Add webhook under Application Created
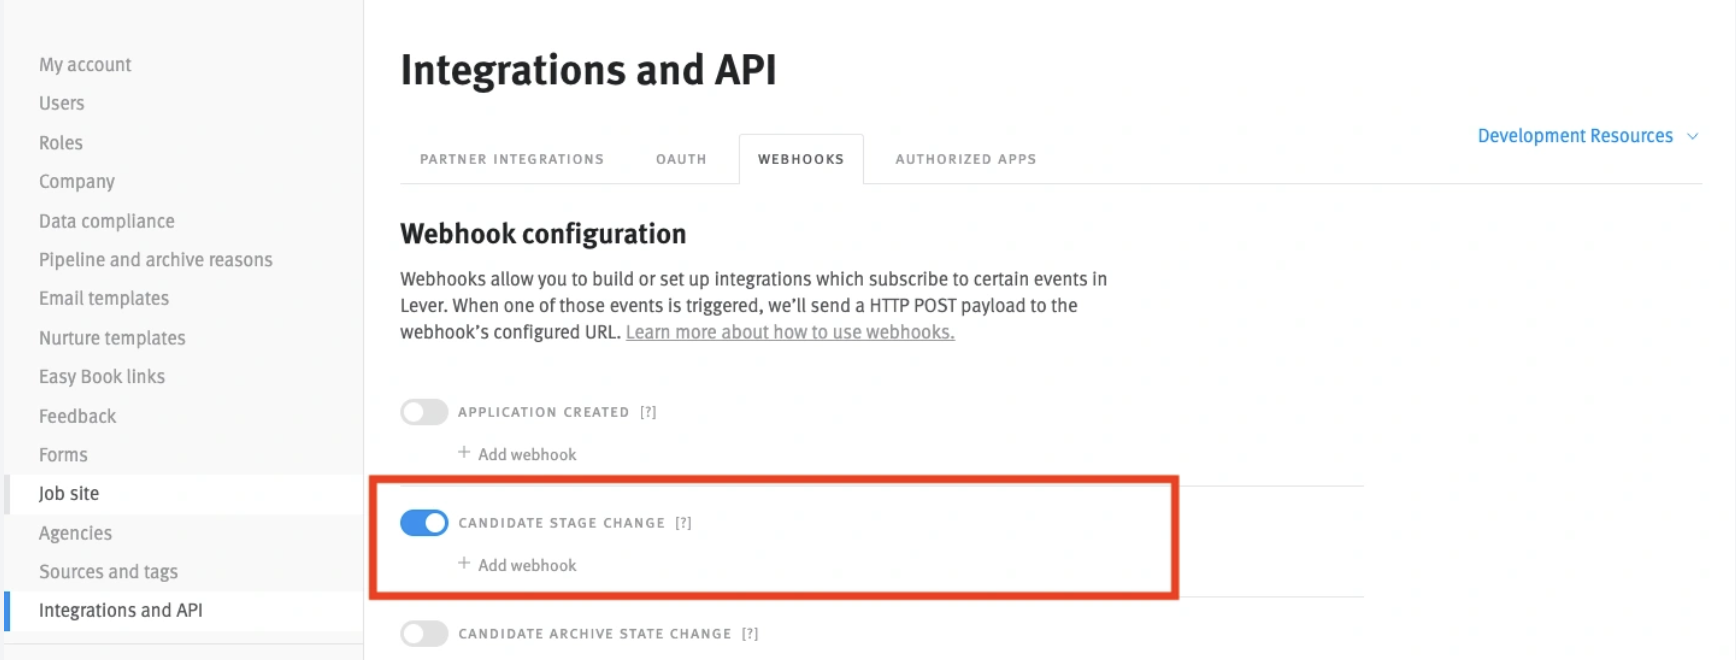 [x=517, y=454]
